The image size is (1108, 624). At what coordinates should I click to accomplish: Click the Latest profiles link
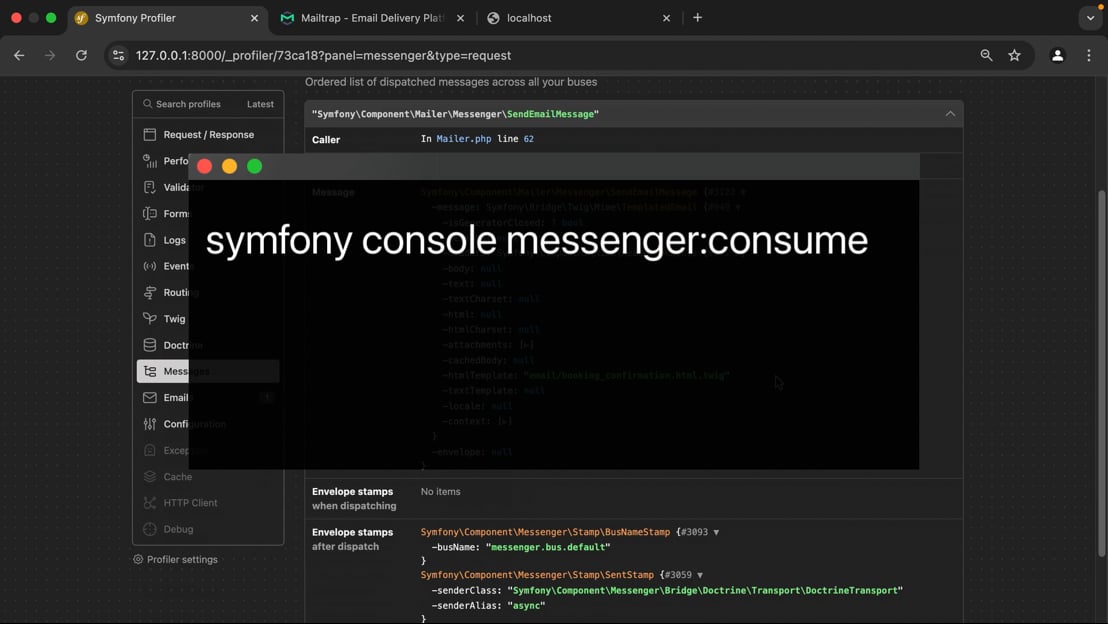(x=260, y=104)
